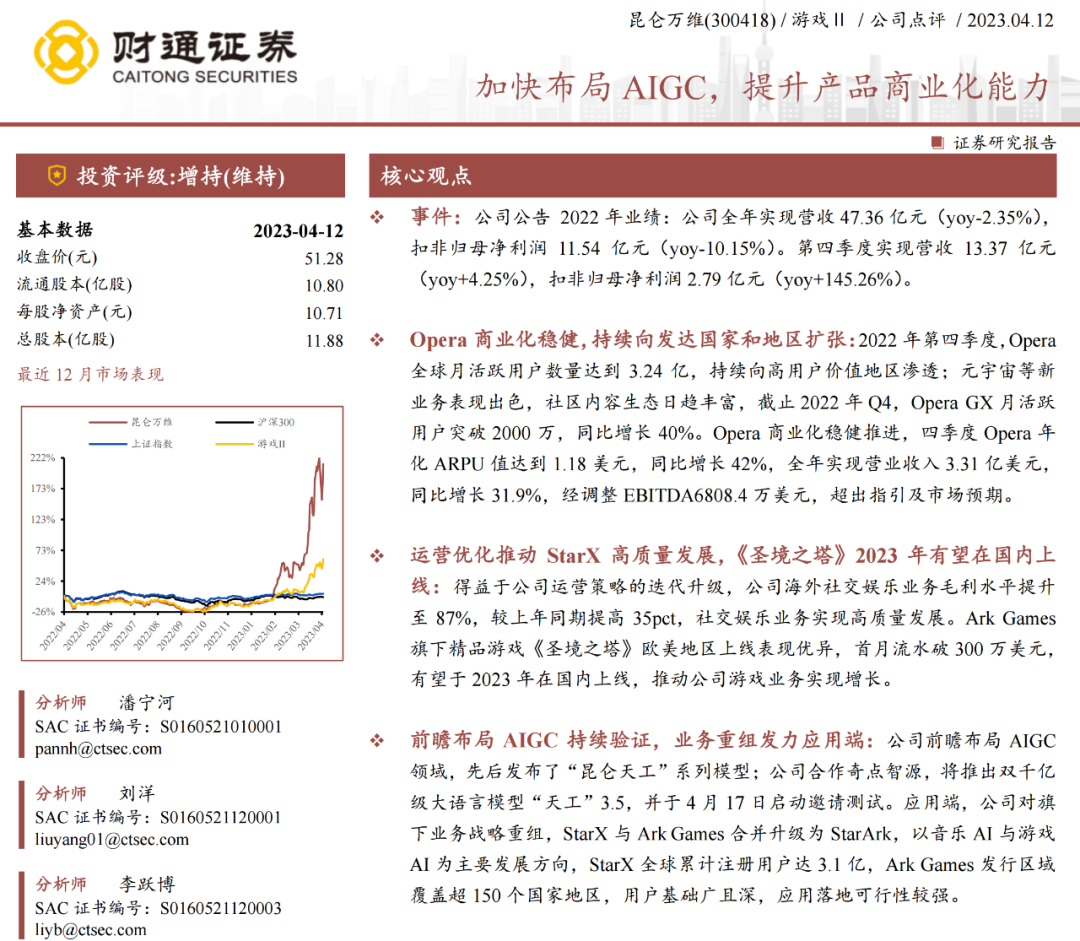
Task: Click the diamond bullet next to Opera 商业化稳健
Action: pos(377,340)
